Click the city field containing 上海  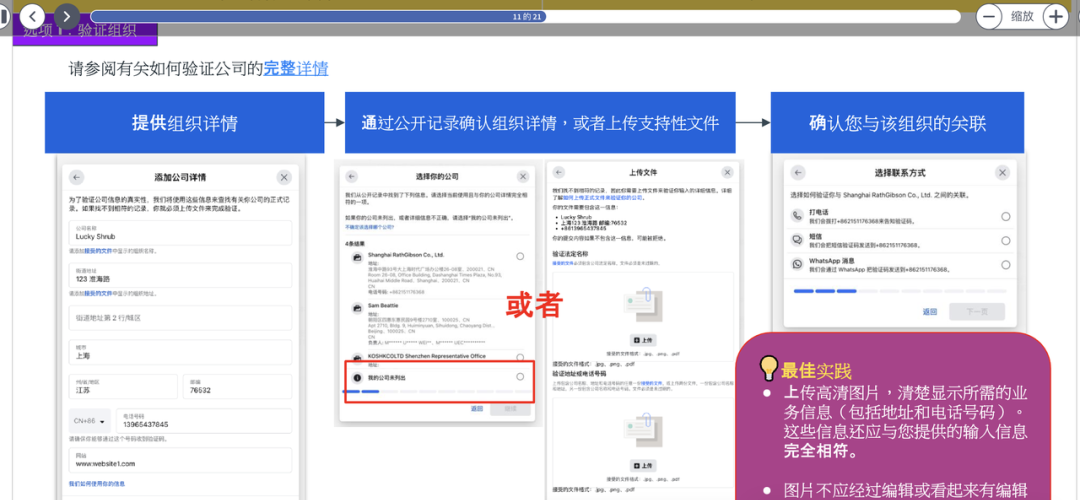[x=180, y=353]
